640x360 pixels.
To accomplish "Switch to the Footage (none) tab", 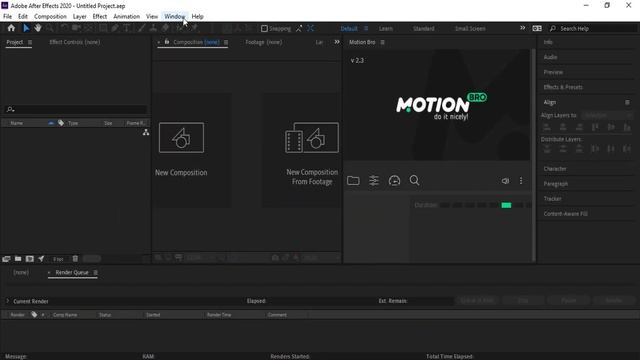I will click(x=264, y=42).
